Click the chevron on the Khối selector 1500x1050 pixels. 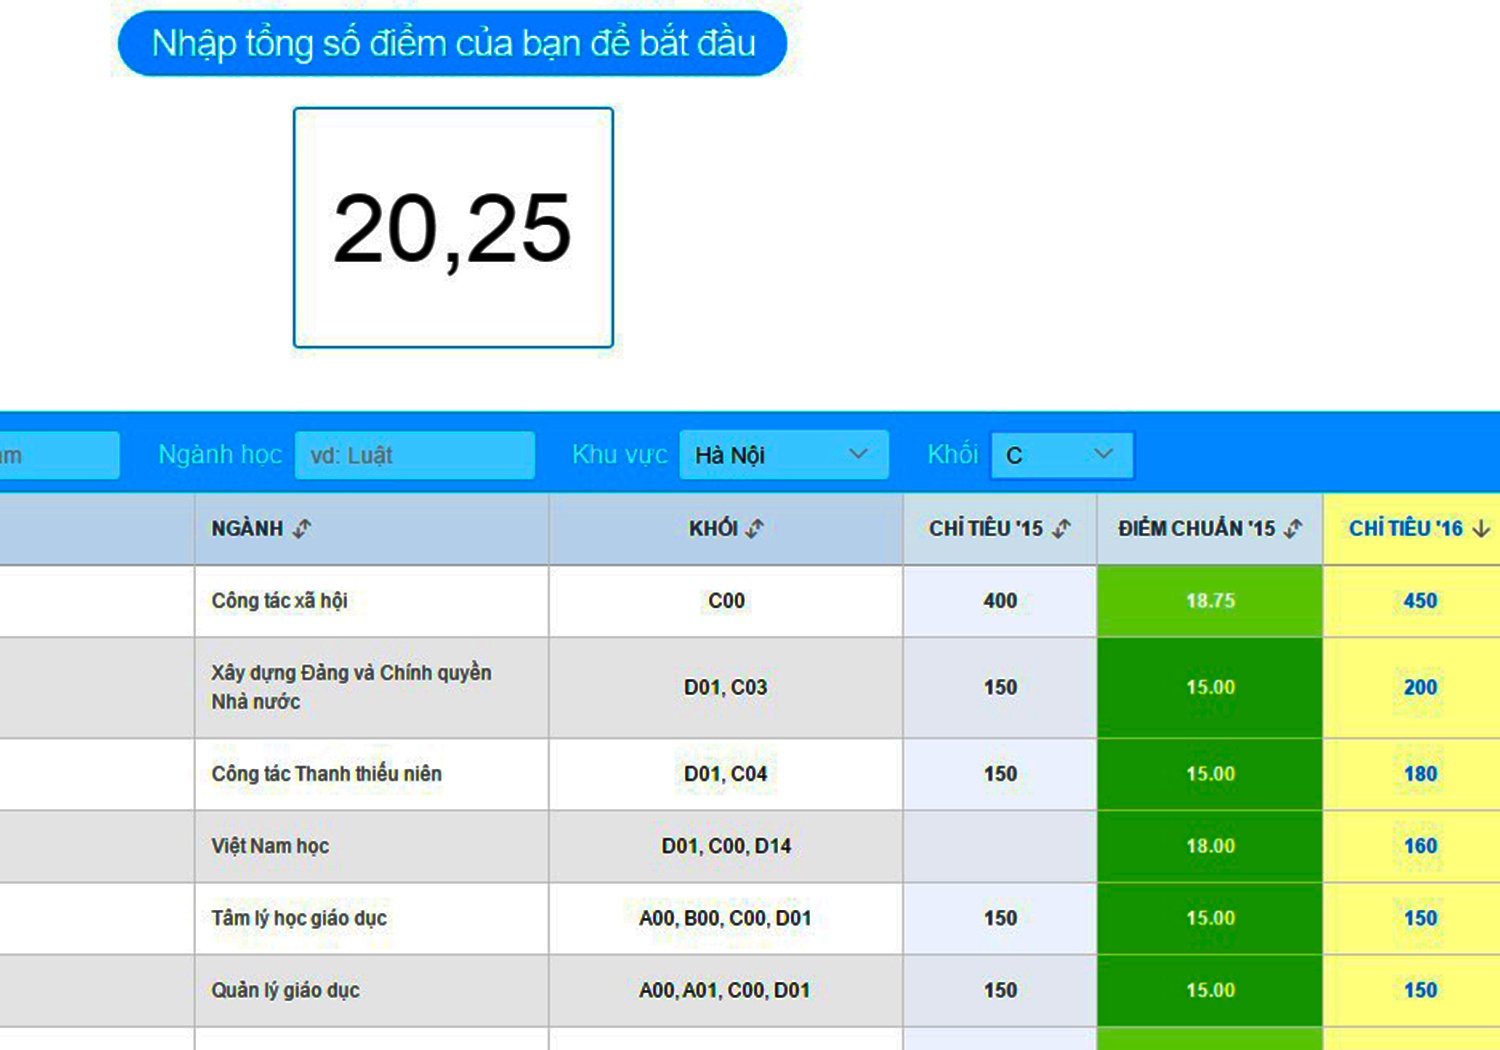[1104, 454]
